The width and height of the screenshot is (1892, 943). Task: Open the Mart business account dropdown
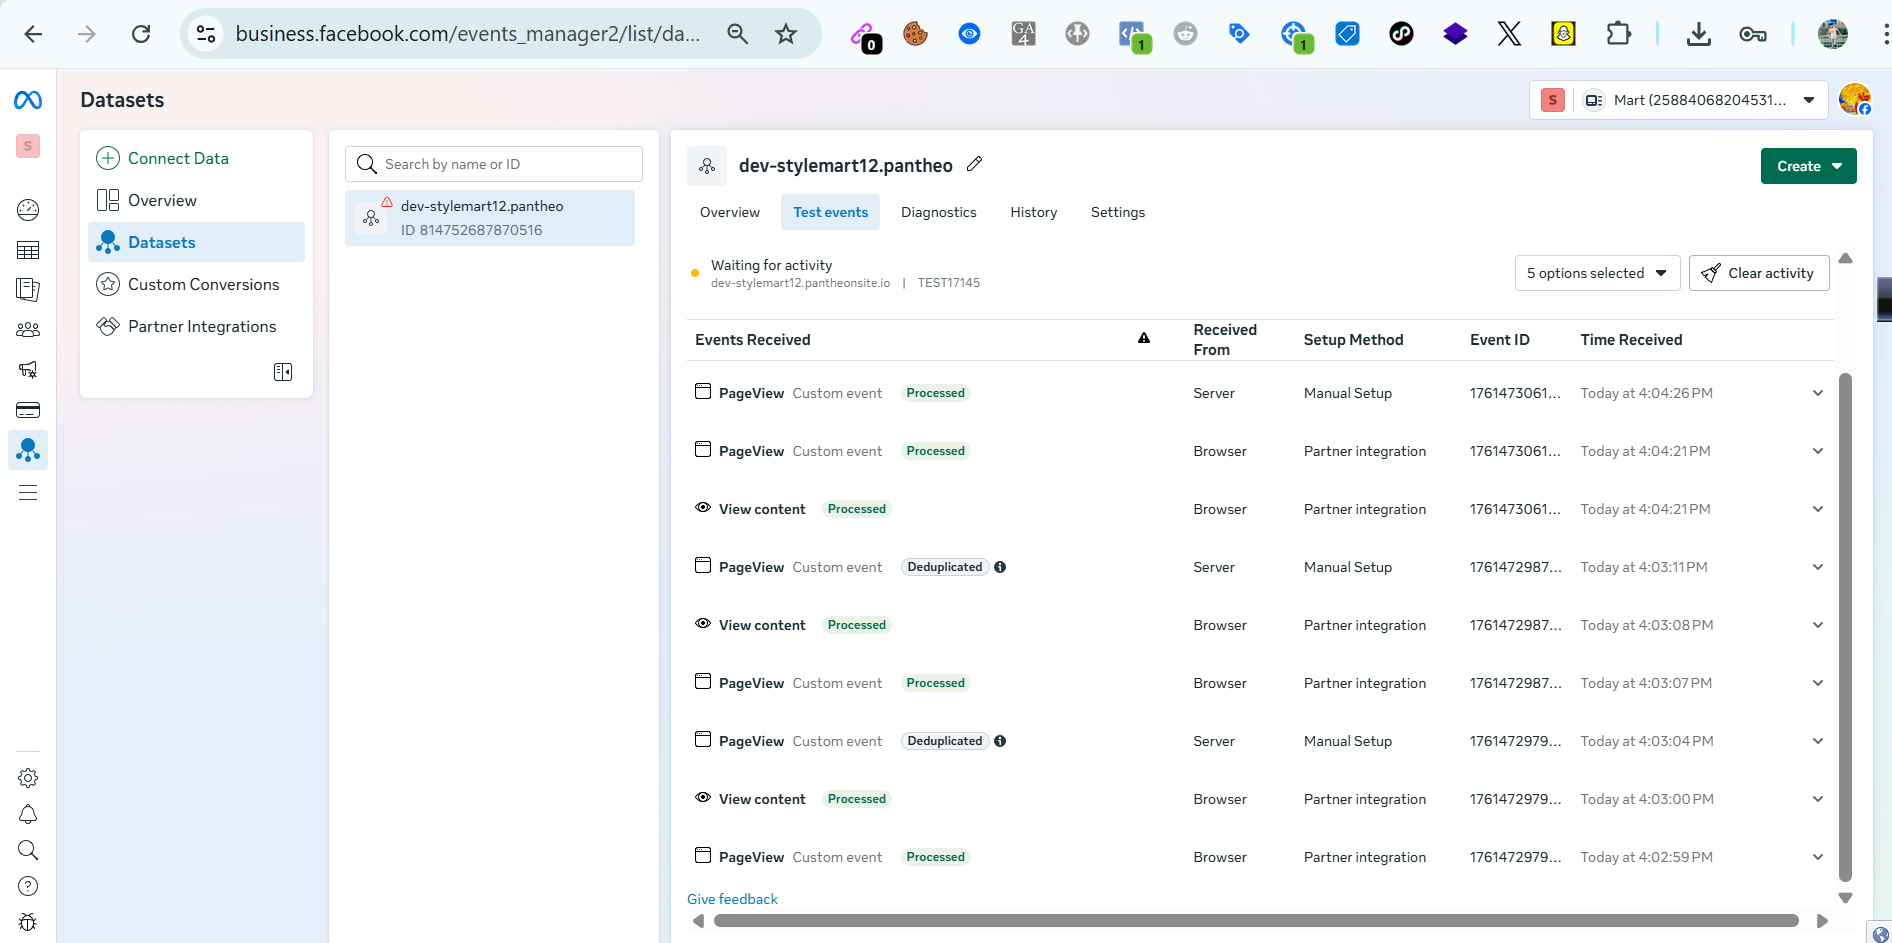tap(1698, 100)
